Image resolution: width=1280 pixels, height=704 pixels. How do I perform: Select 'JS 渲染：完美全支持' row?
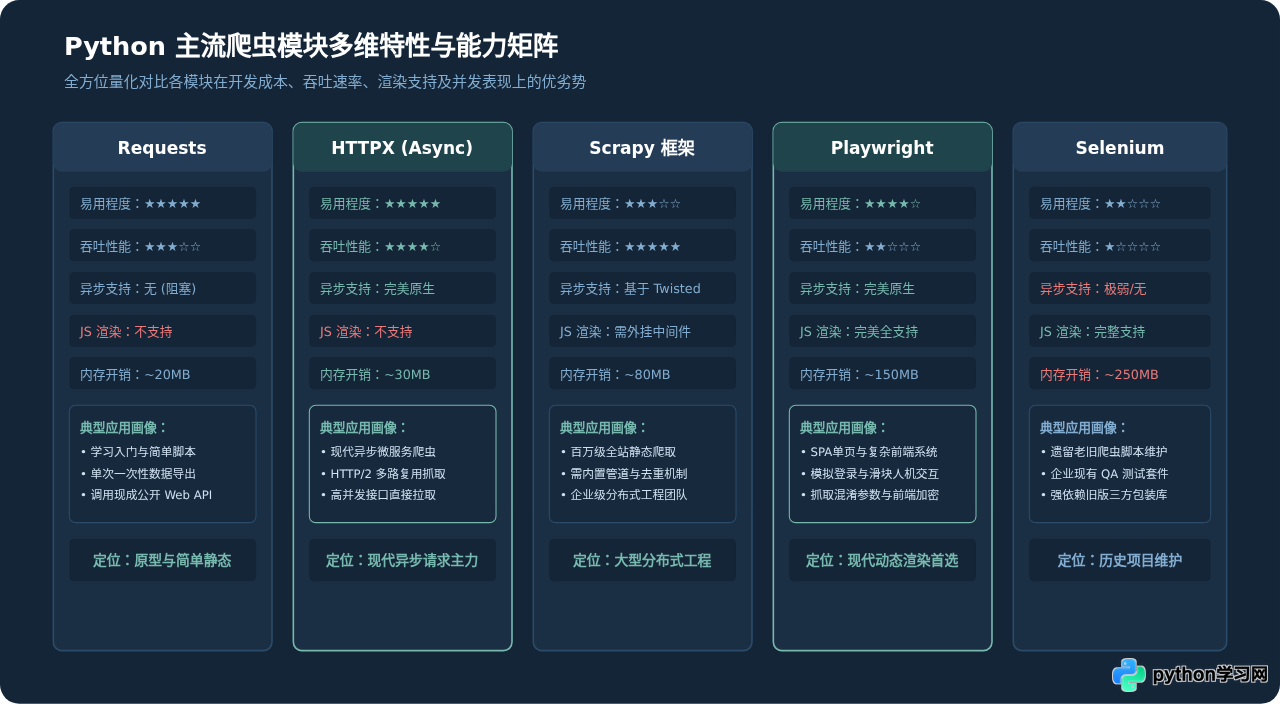pyautogui.click(x=882, y=332)
